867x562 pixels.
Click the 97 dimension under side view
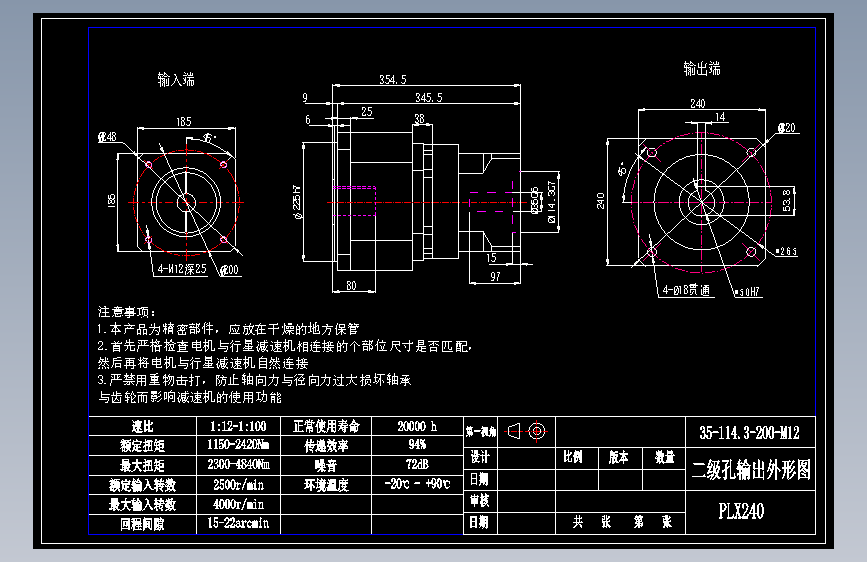tap(495, 276)
